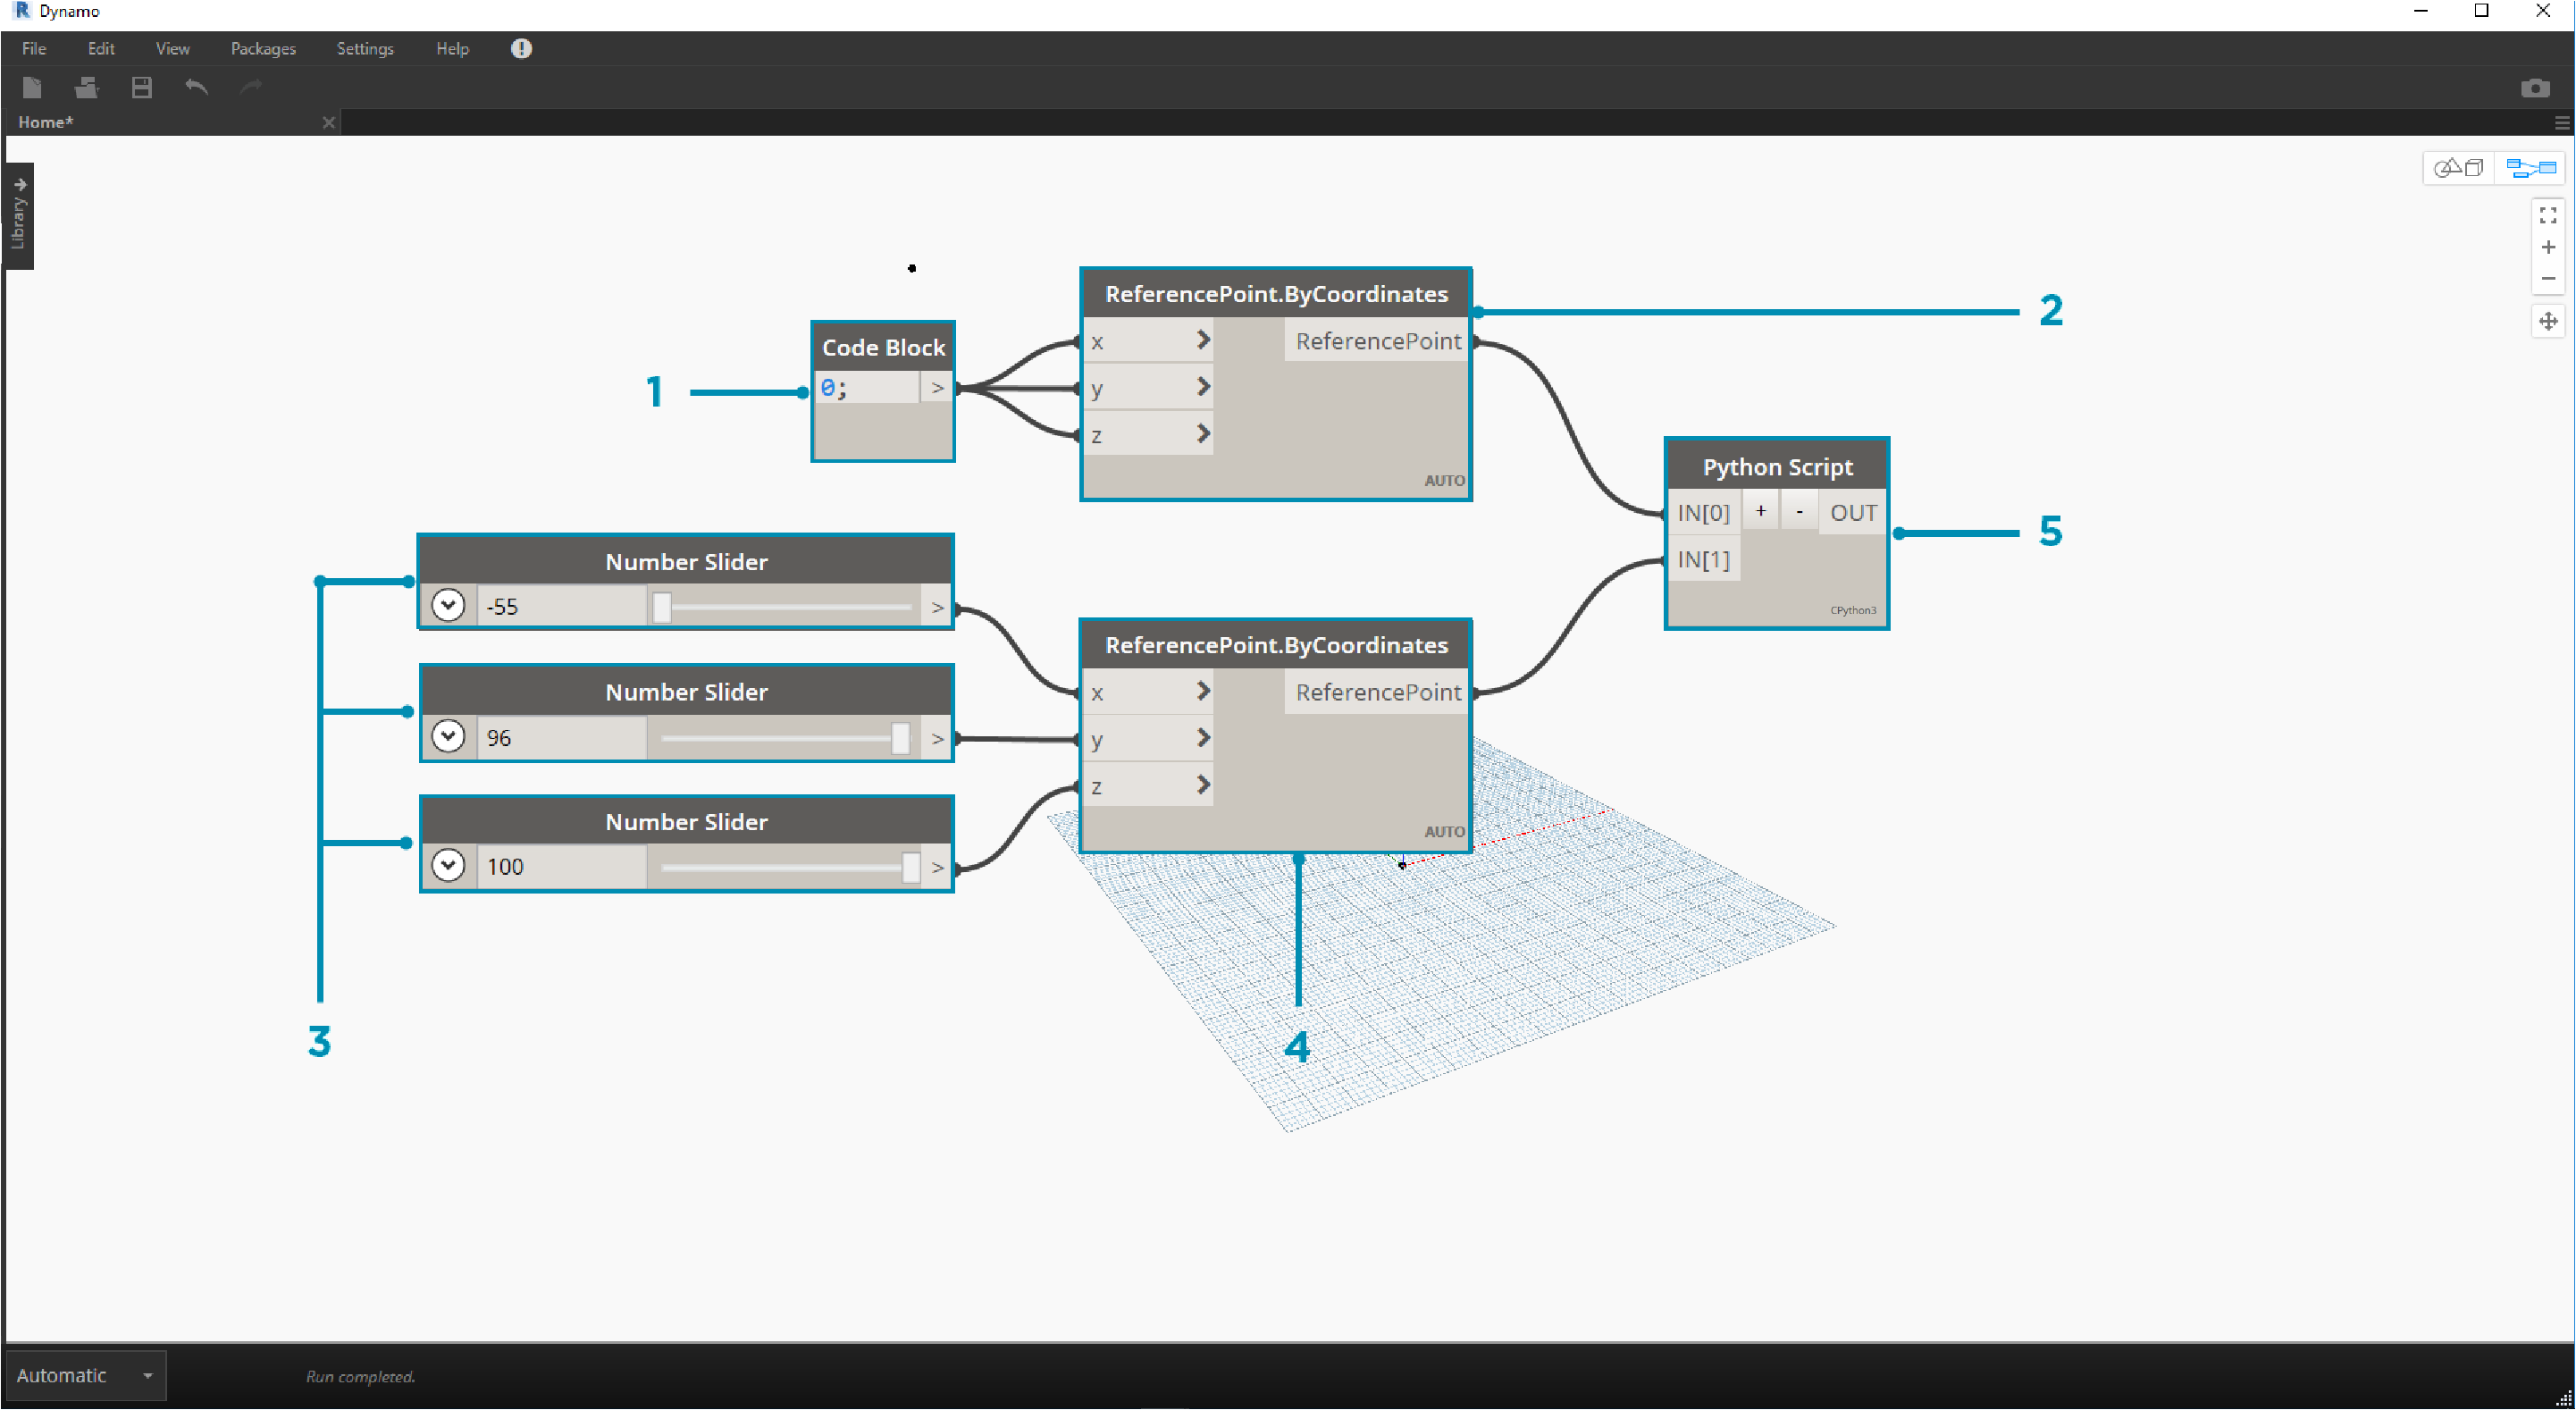Click the zoom in icon on canvas
2576x1410 pixels.
pyautogui.click(x=2547, y=250)
